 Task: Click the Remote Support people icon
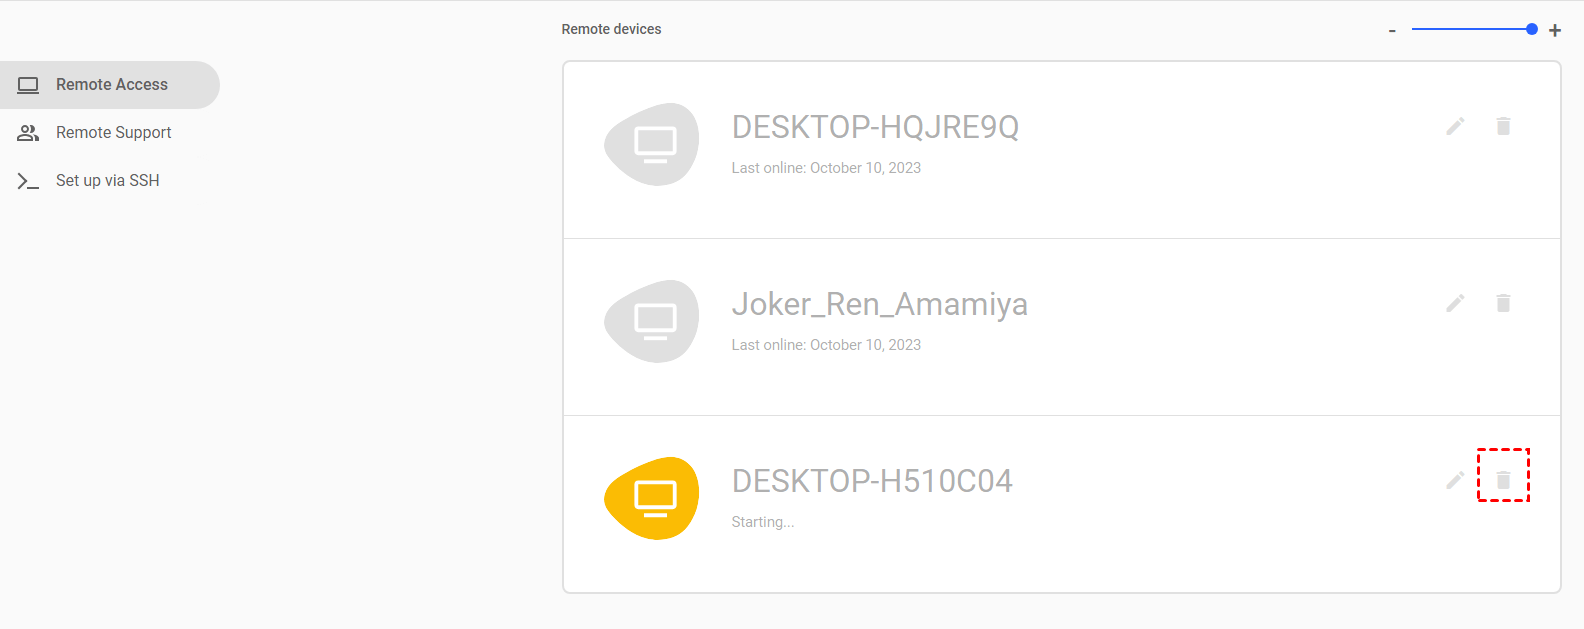point(28,133)
